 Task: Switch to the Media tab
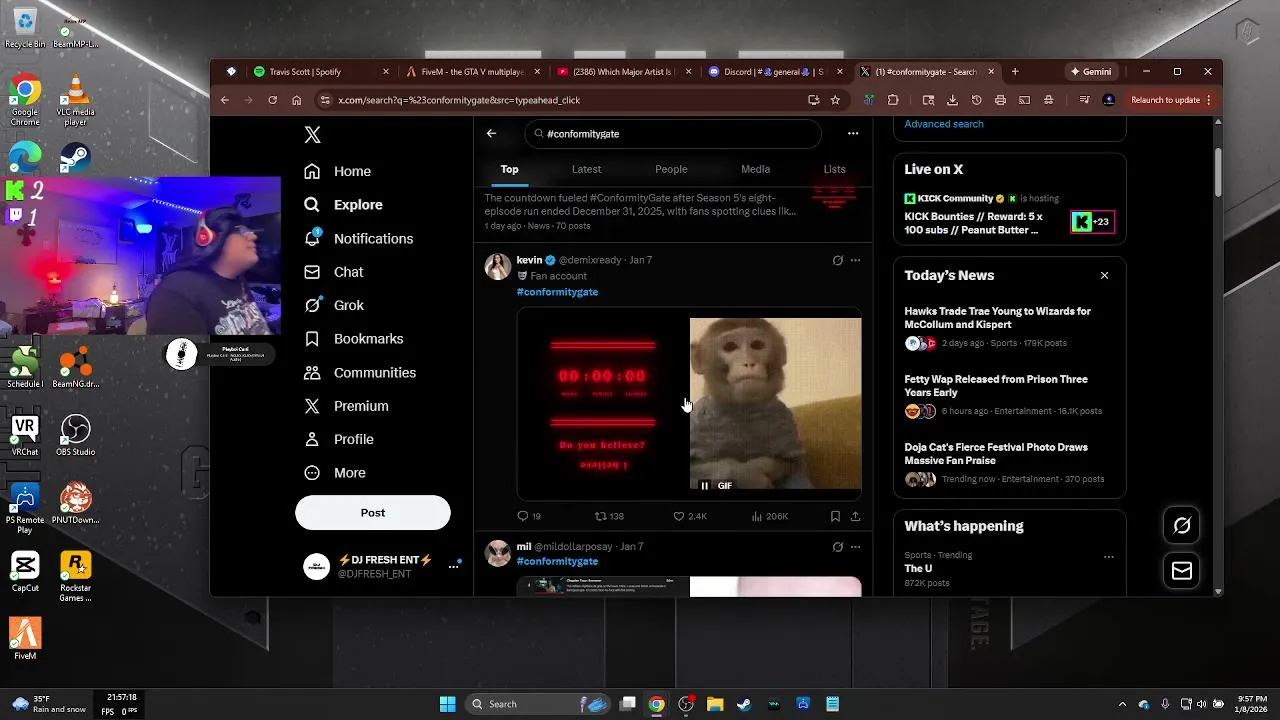click(x=755, y=169)
